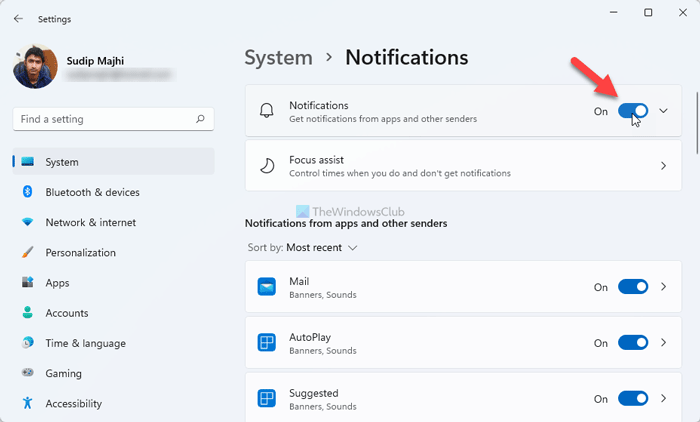This screenshot has height=422, width=700.
Task: Open Focus assist settings chevron
Action: pos(663,165)
